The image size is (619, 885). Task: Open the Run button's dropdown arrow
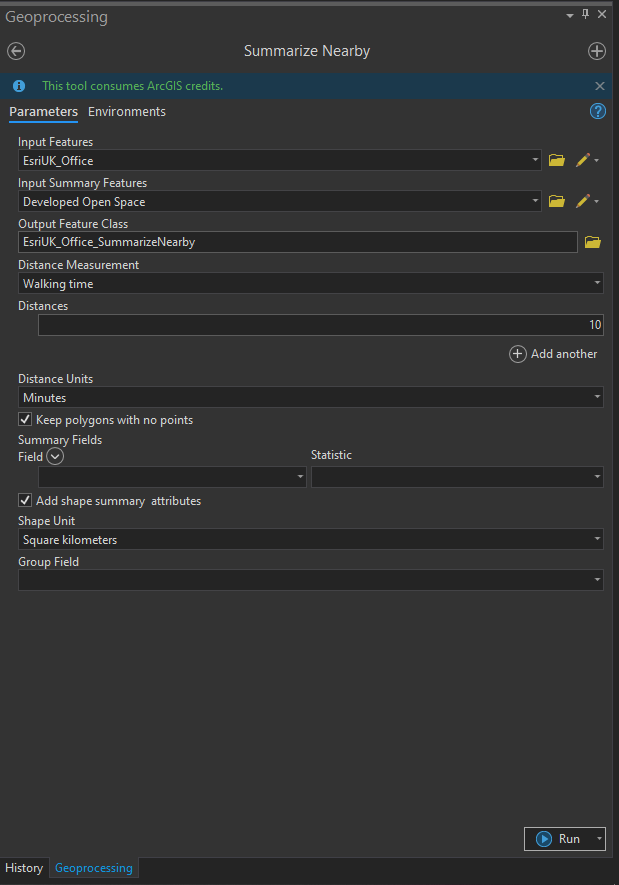[599, 839]
